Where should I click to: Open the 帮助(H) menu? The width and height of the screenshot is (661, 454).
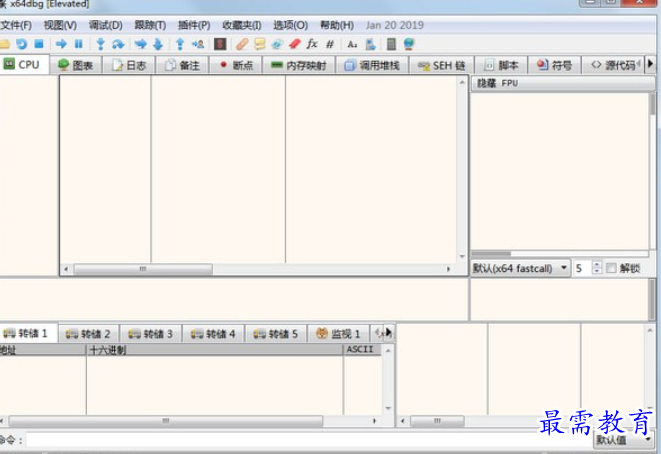[337, 25]
